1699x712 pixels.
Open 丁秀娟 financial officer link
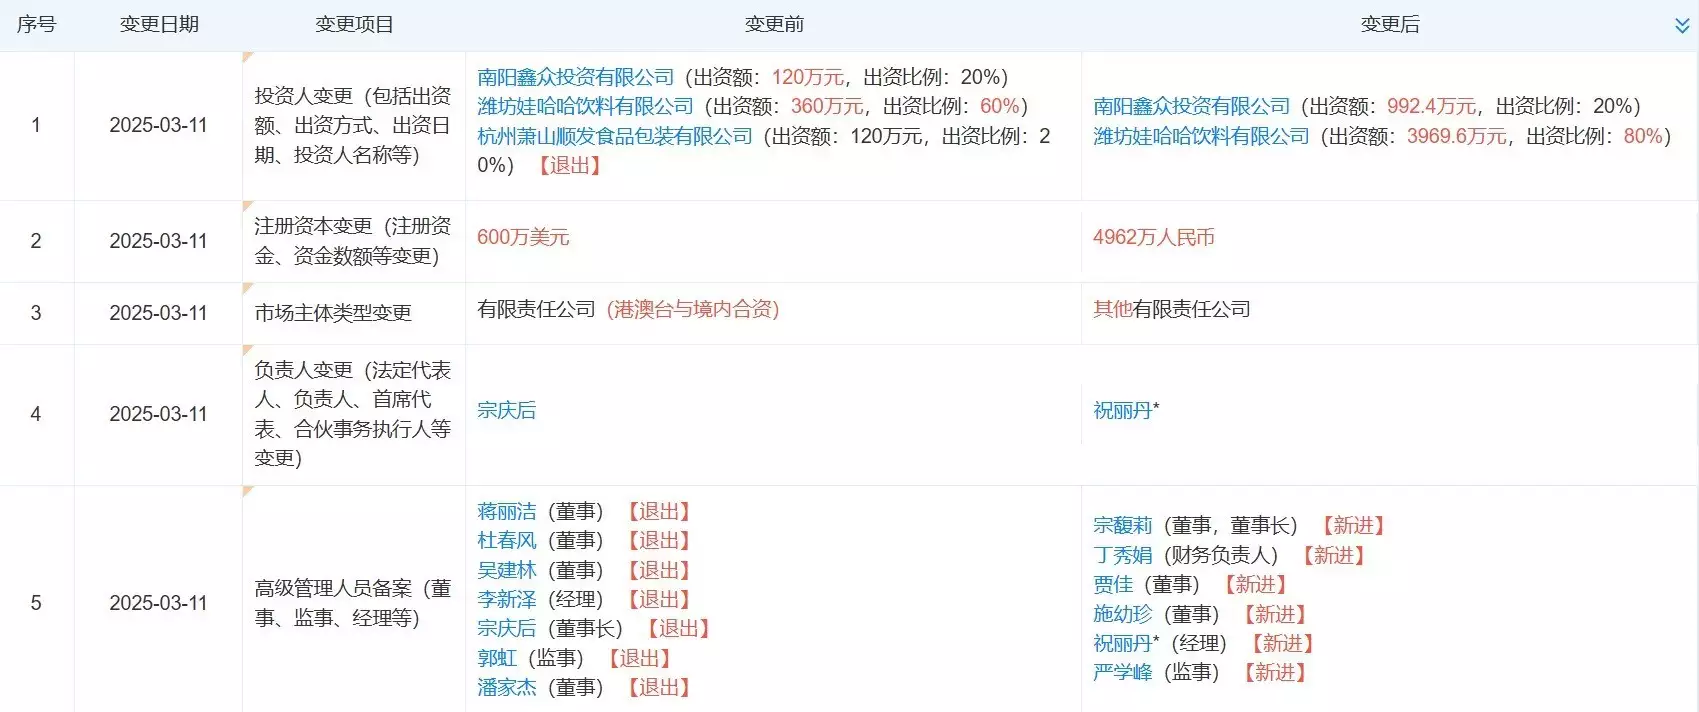click(x=1123, y=555)
